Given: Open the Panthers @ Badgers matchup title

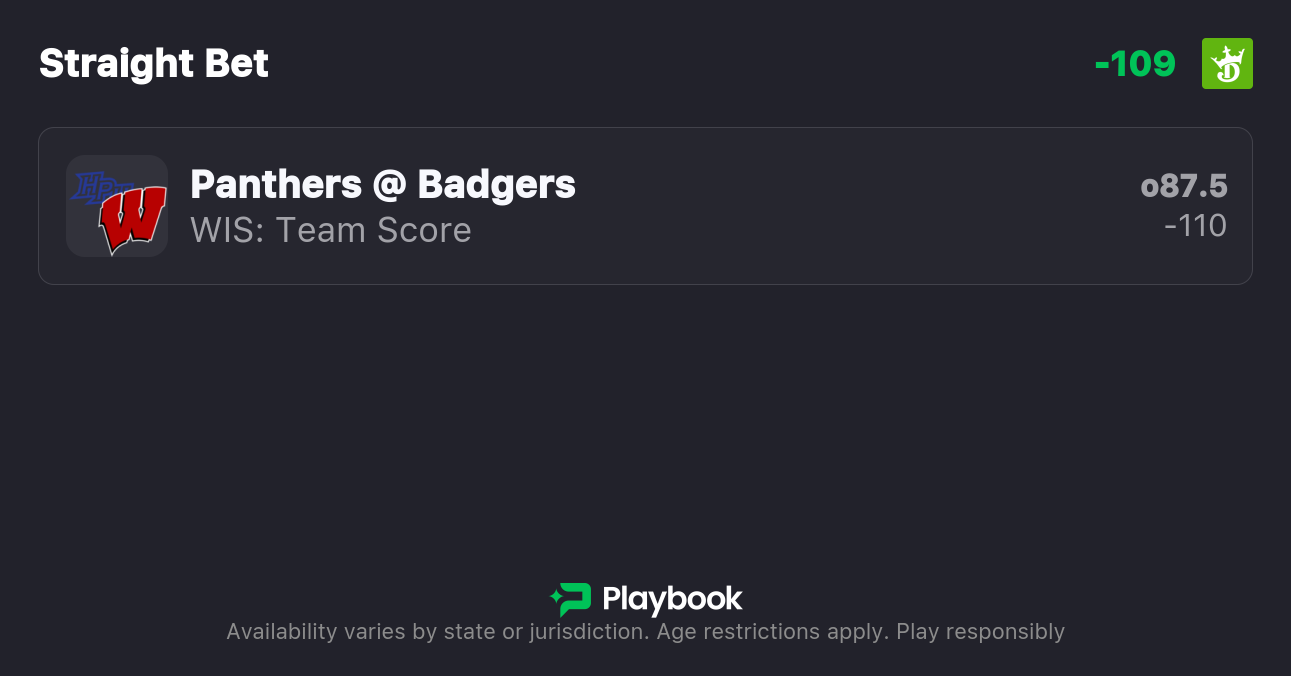Looking at the screenshot, I should pyautogui.click(x=383, y=184).
